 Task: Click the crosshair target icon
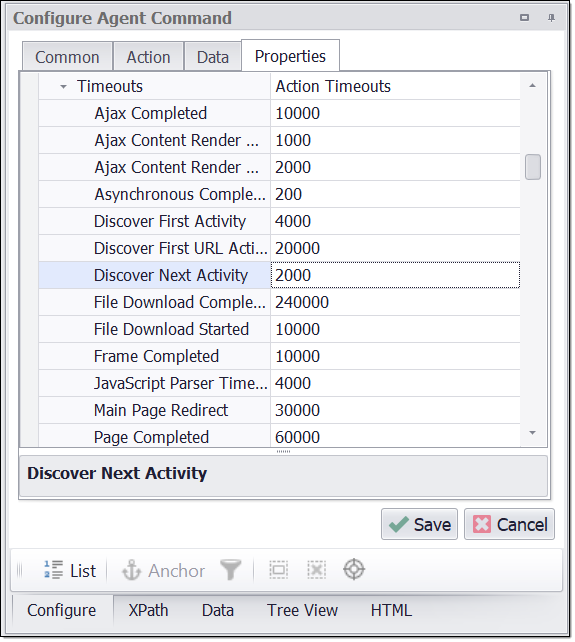click(x=354, y=570)
